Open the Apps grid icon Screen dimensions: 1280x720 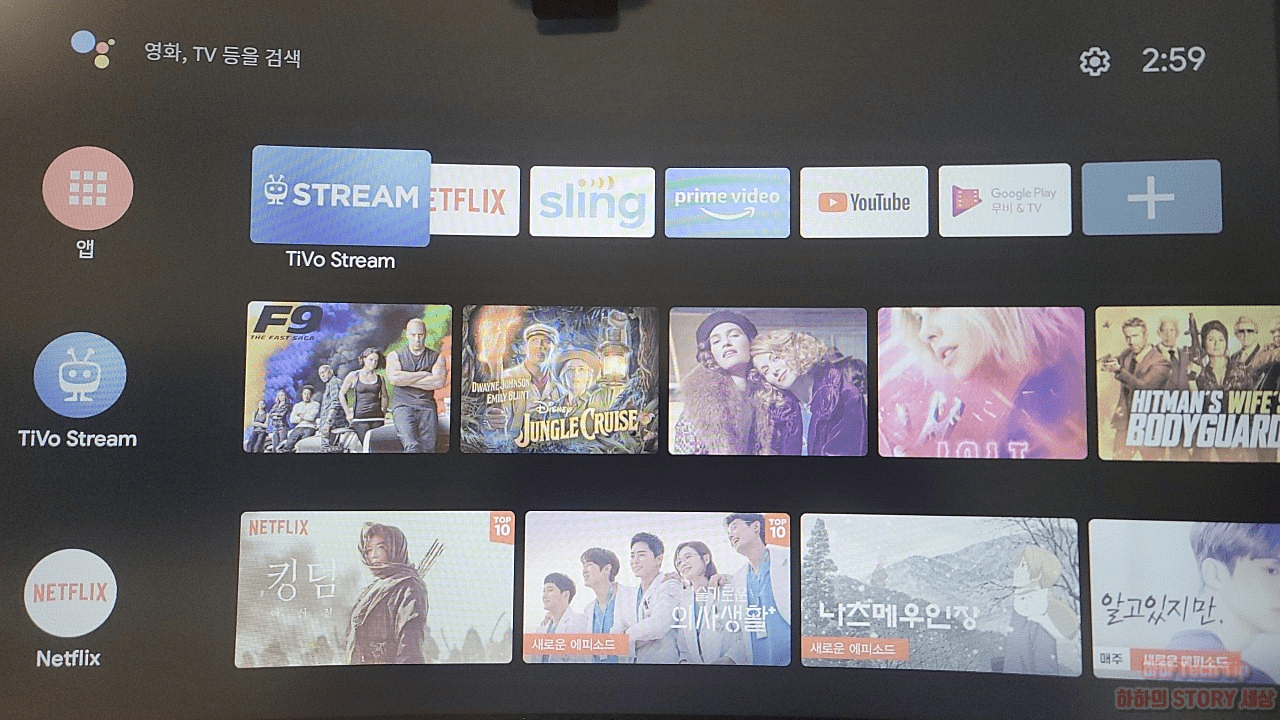(x=87, y=189)
